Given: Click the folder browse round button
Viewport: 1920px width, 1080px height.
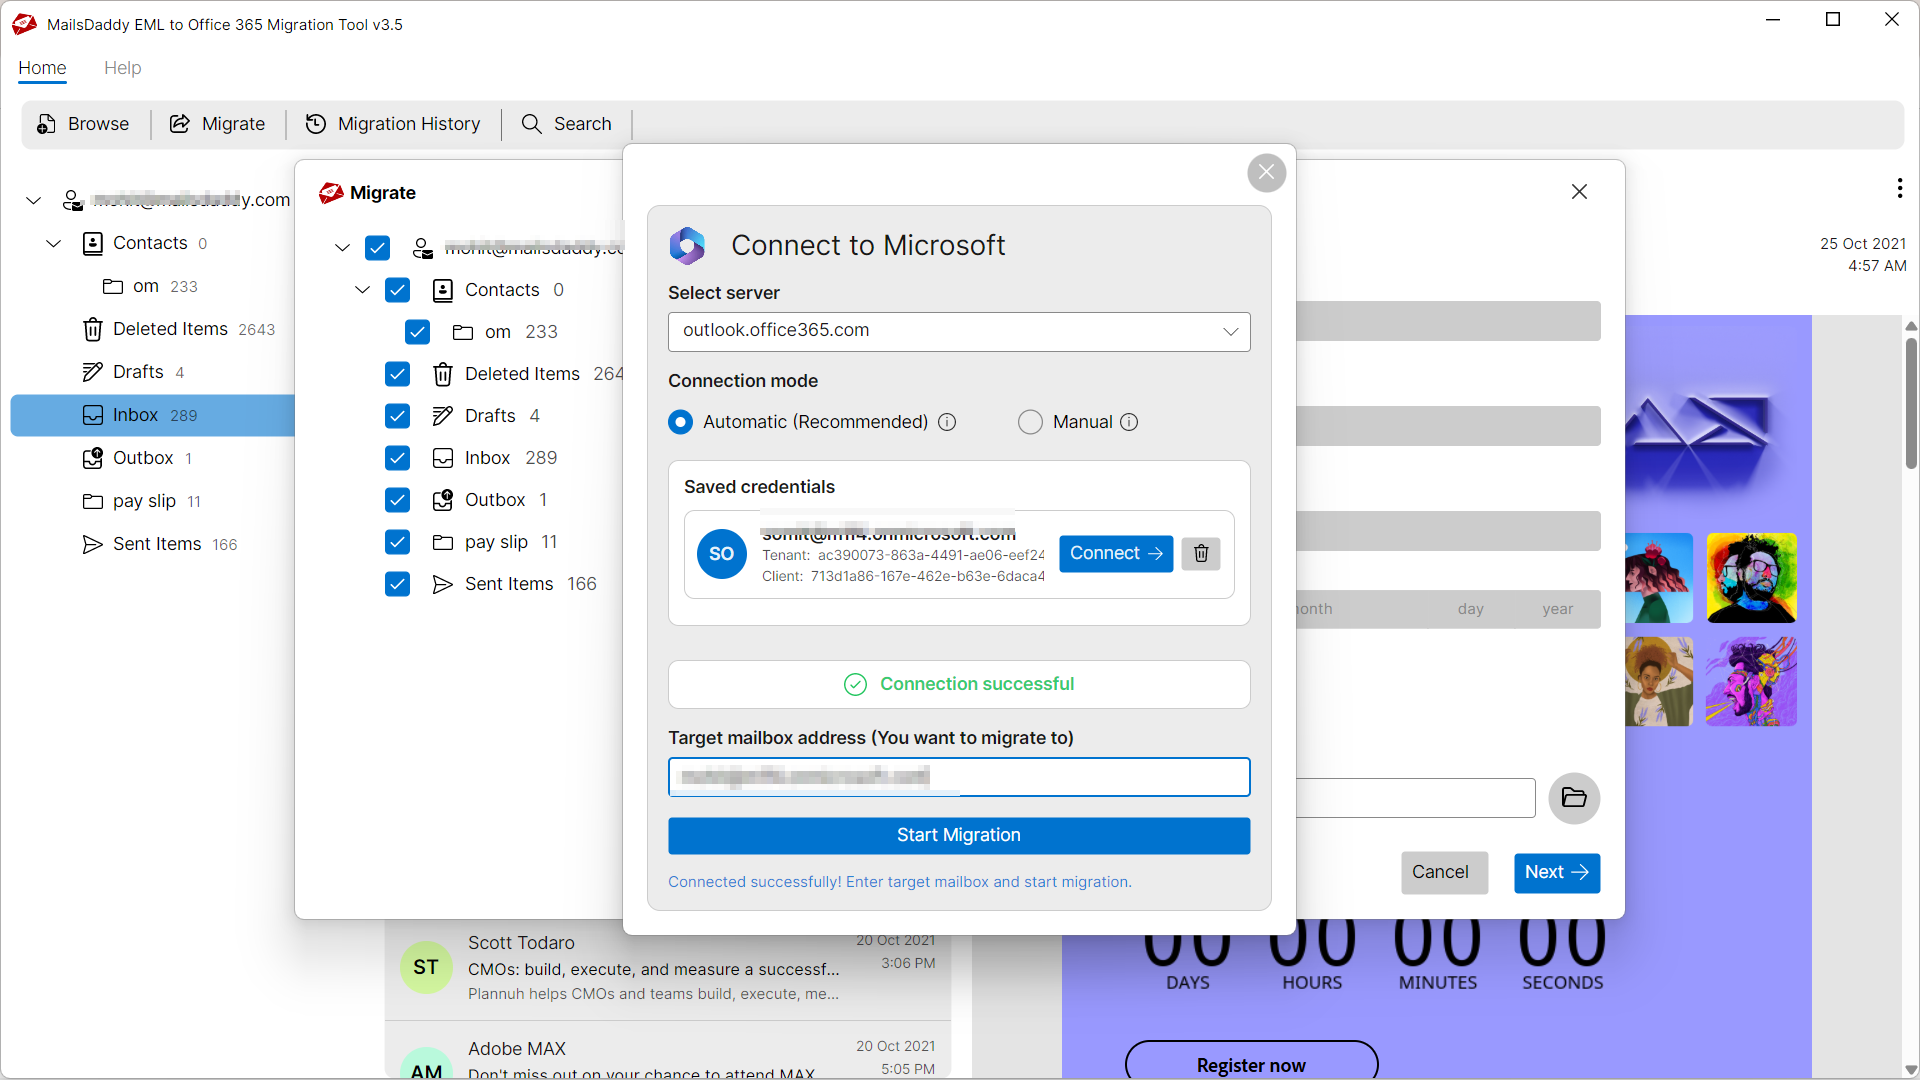Looking at the screenshot, I should pos(1574,798).
